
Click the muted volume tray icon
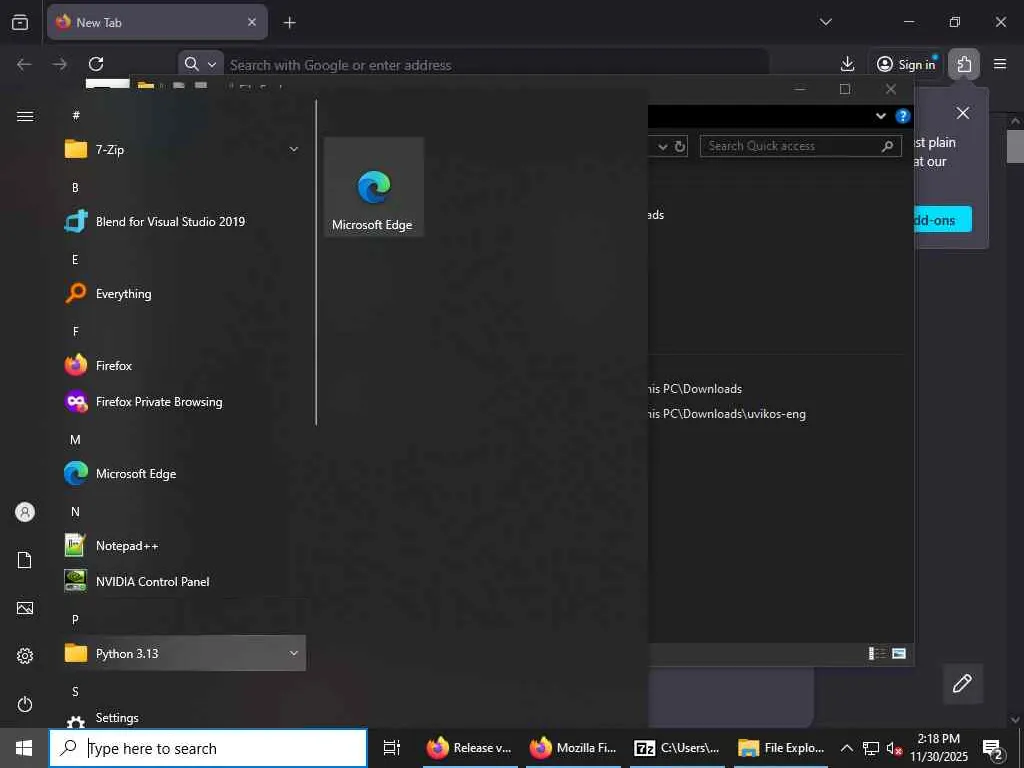(x=894, y=748)
